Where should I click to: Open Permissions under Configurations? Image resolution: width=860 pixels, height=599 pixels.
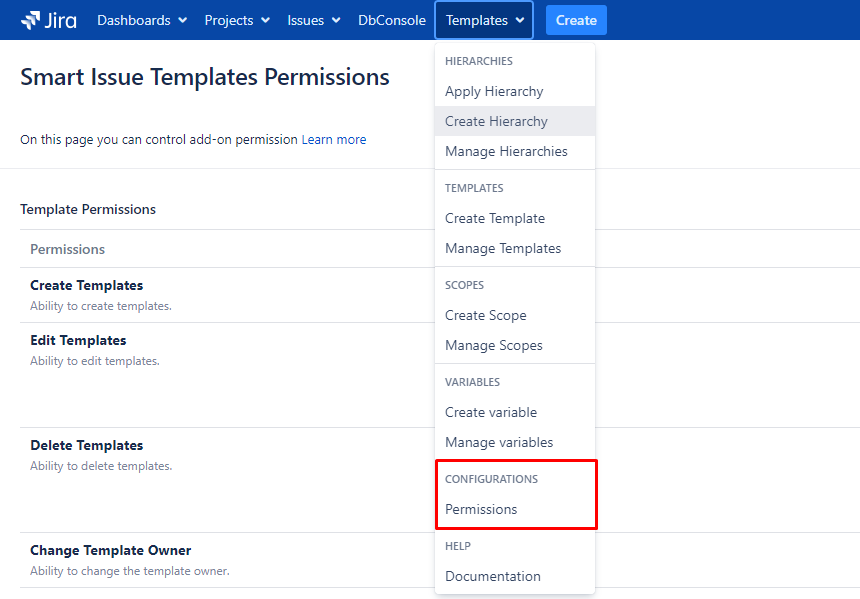coord(481,509)
